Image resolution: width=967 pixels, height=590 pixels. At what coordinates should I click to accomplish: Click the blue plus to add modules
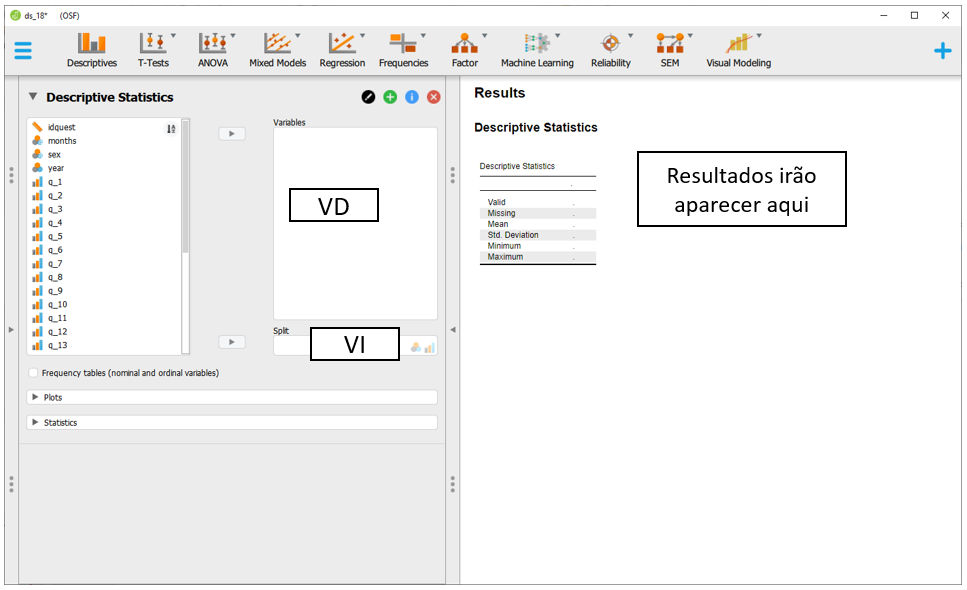pyautogui.click(x=942, y=51)
